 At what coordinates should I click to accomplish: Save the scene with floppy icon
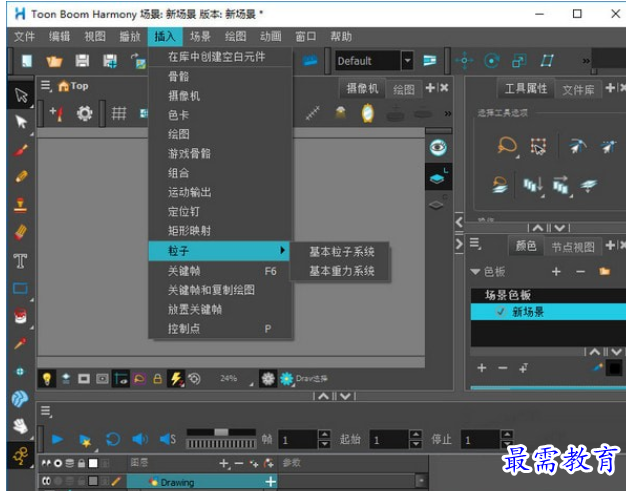tap(82, 61)
